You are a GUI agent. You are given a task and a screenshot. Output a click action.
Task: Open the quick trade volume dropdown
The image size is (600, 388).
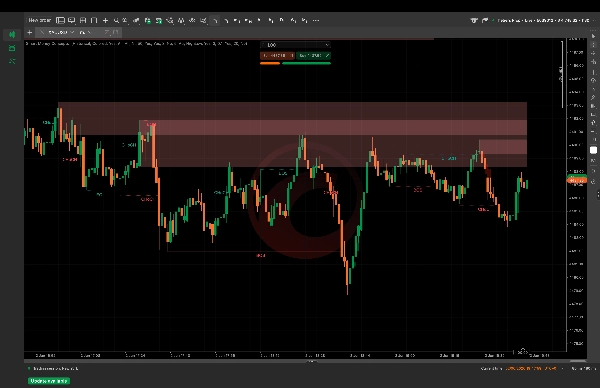coord(295,45)
